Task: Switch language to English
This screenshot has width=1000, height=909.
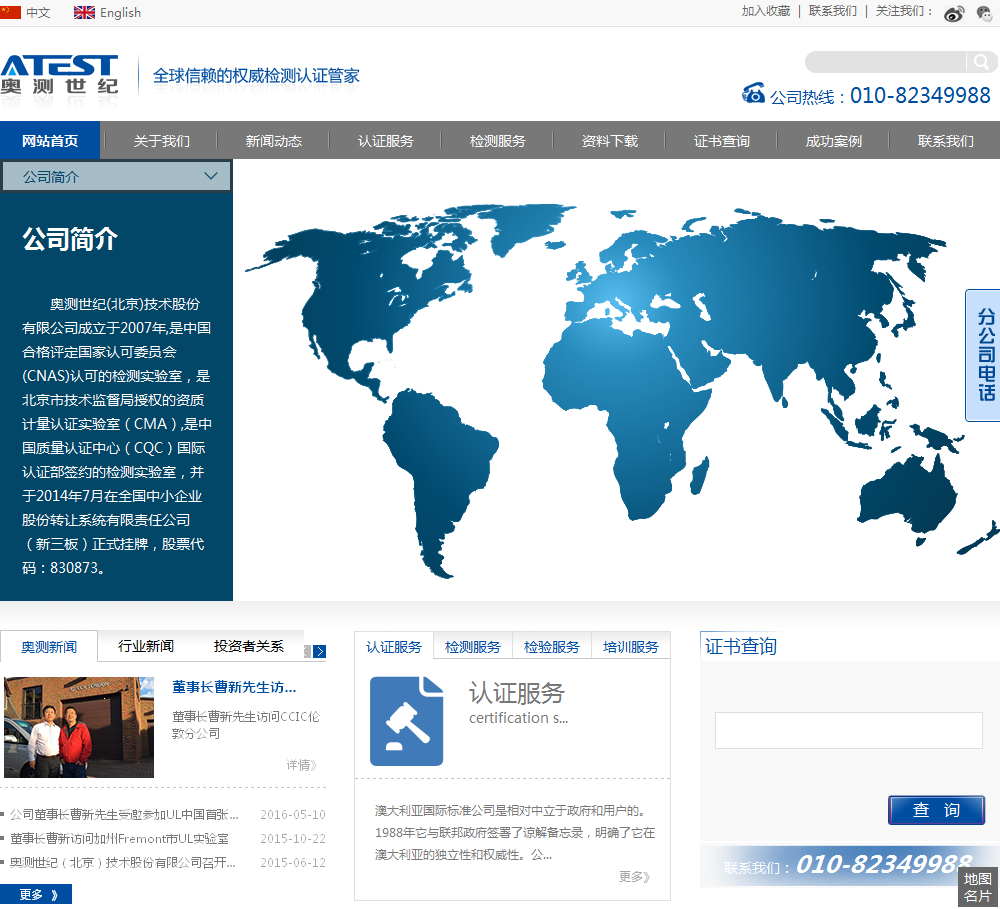Action: click(120, 13)
